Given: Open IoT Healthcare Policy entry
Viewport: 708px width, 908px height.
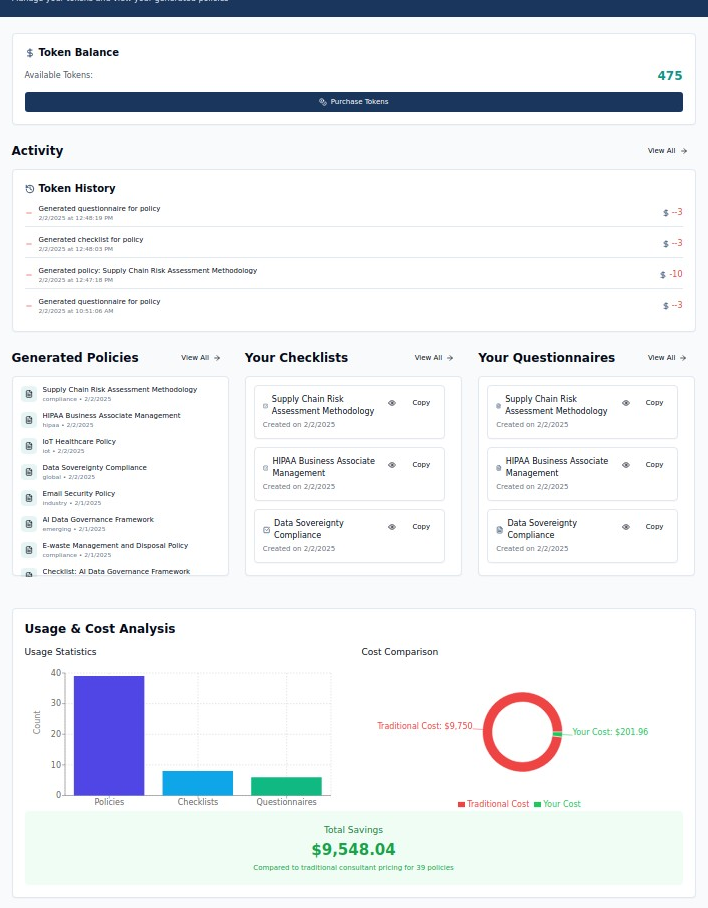Looking at the screenshot, I should [x=120, y=446].
